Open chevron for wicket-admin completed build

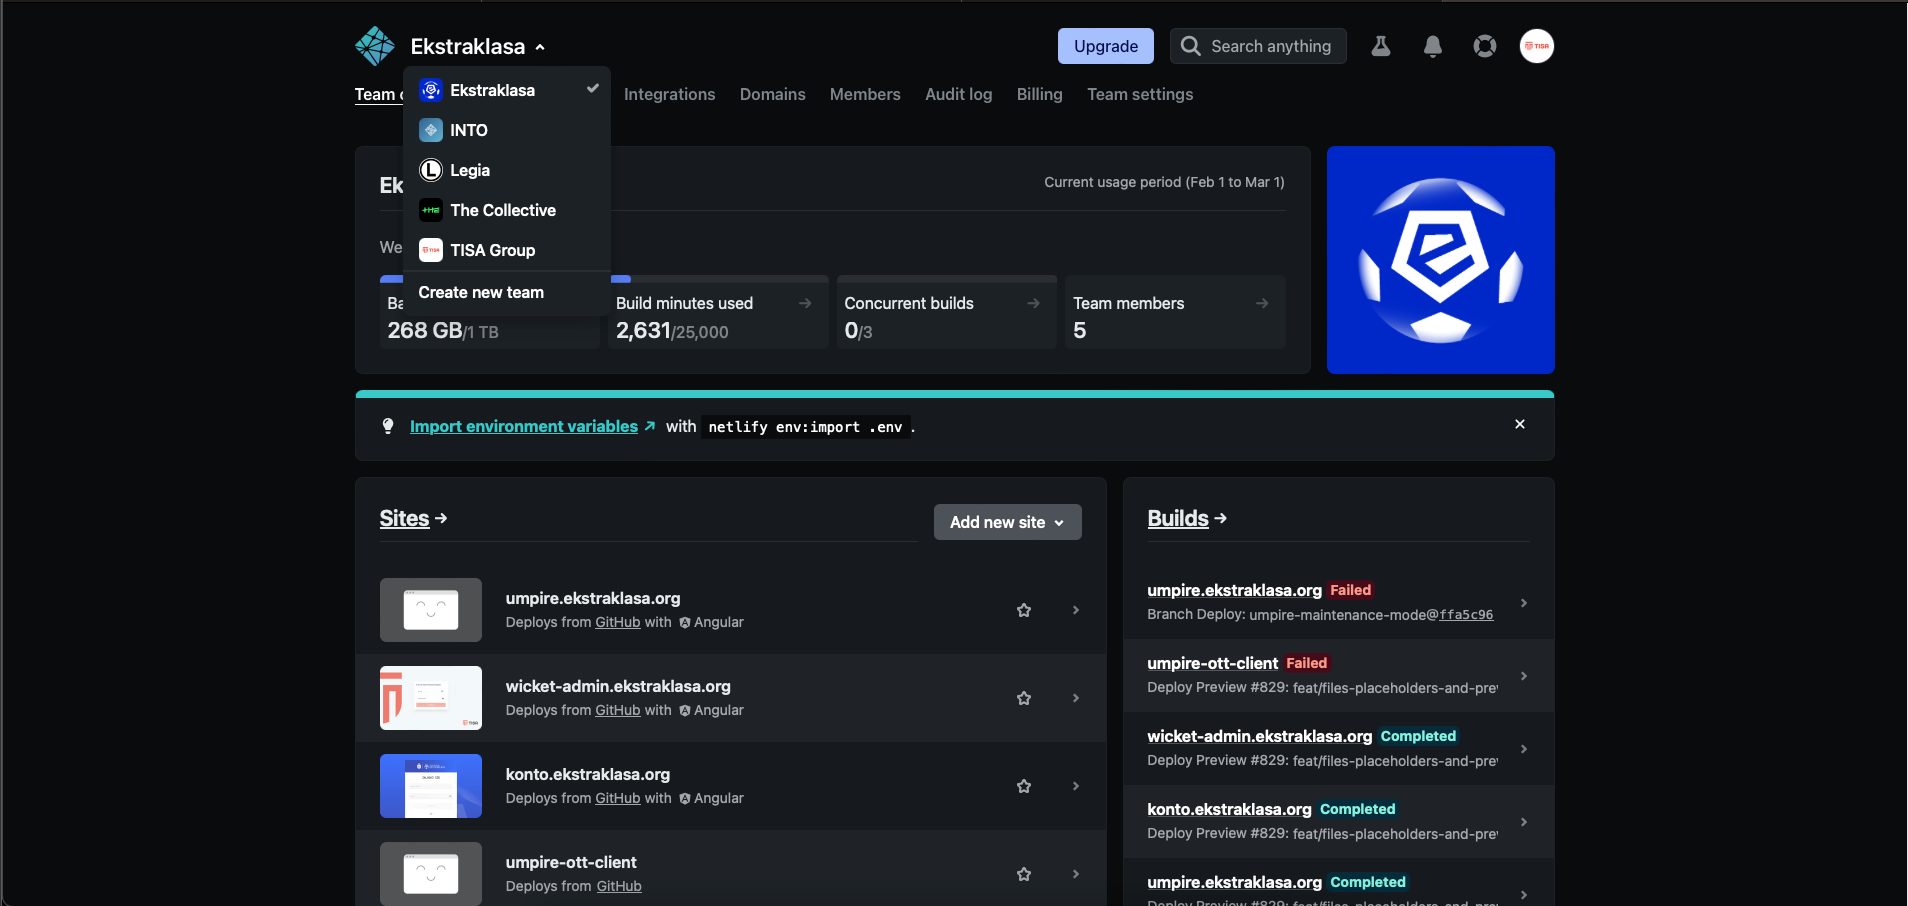[1524, 749]
